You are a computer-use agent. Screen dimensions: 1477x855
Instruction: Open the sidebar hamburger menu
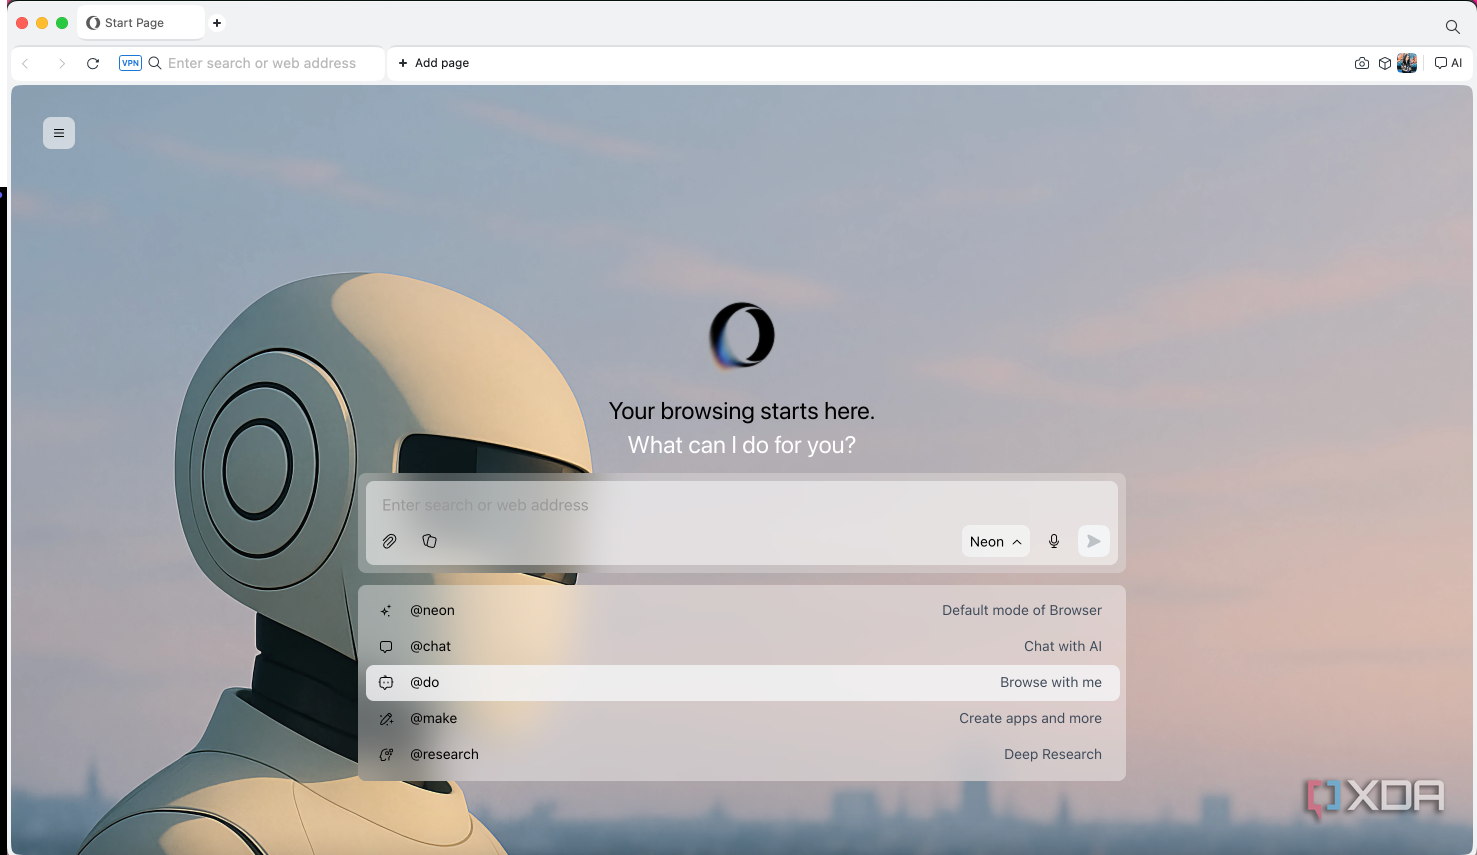click(59, 133)
